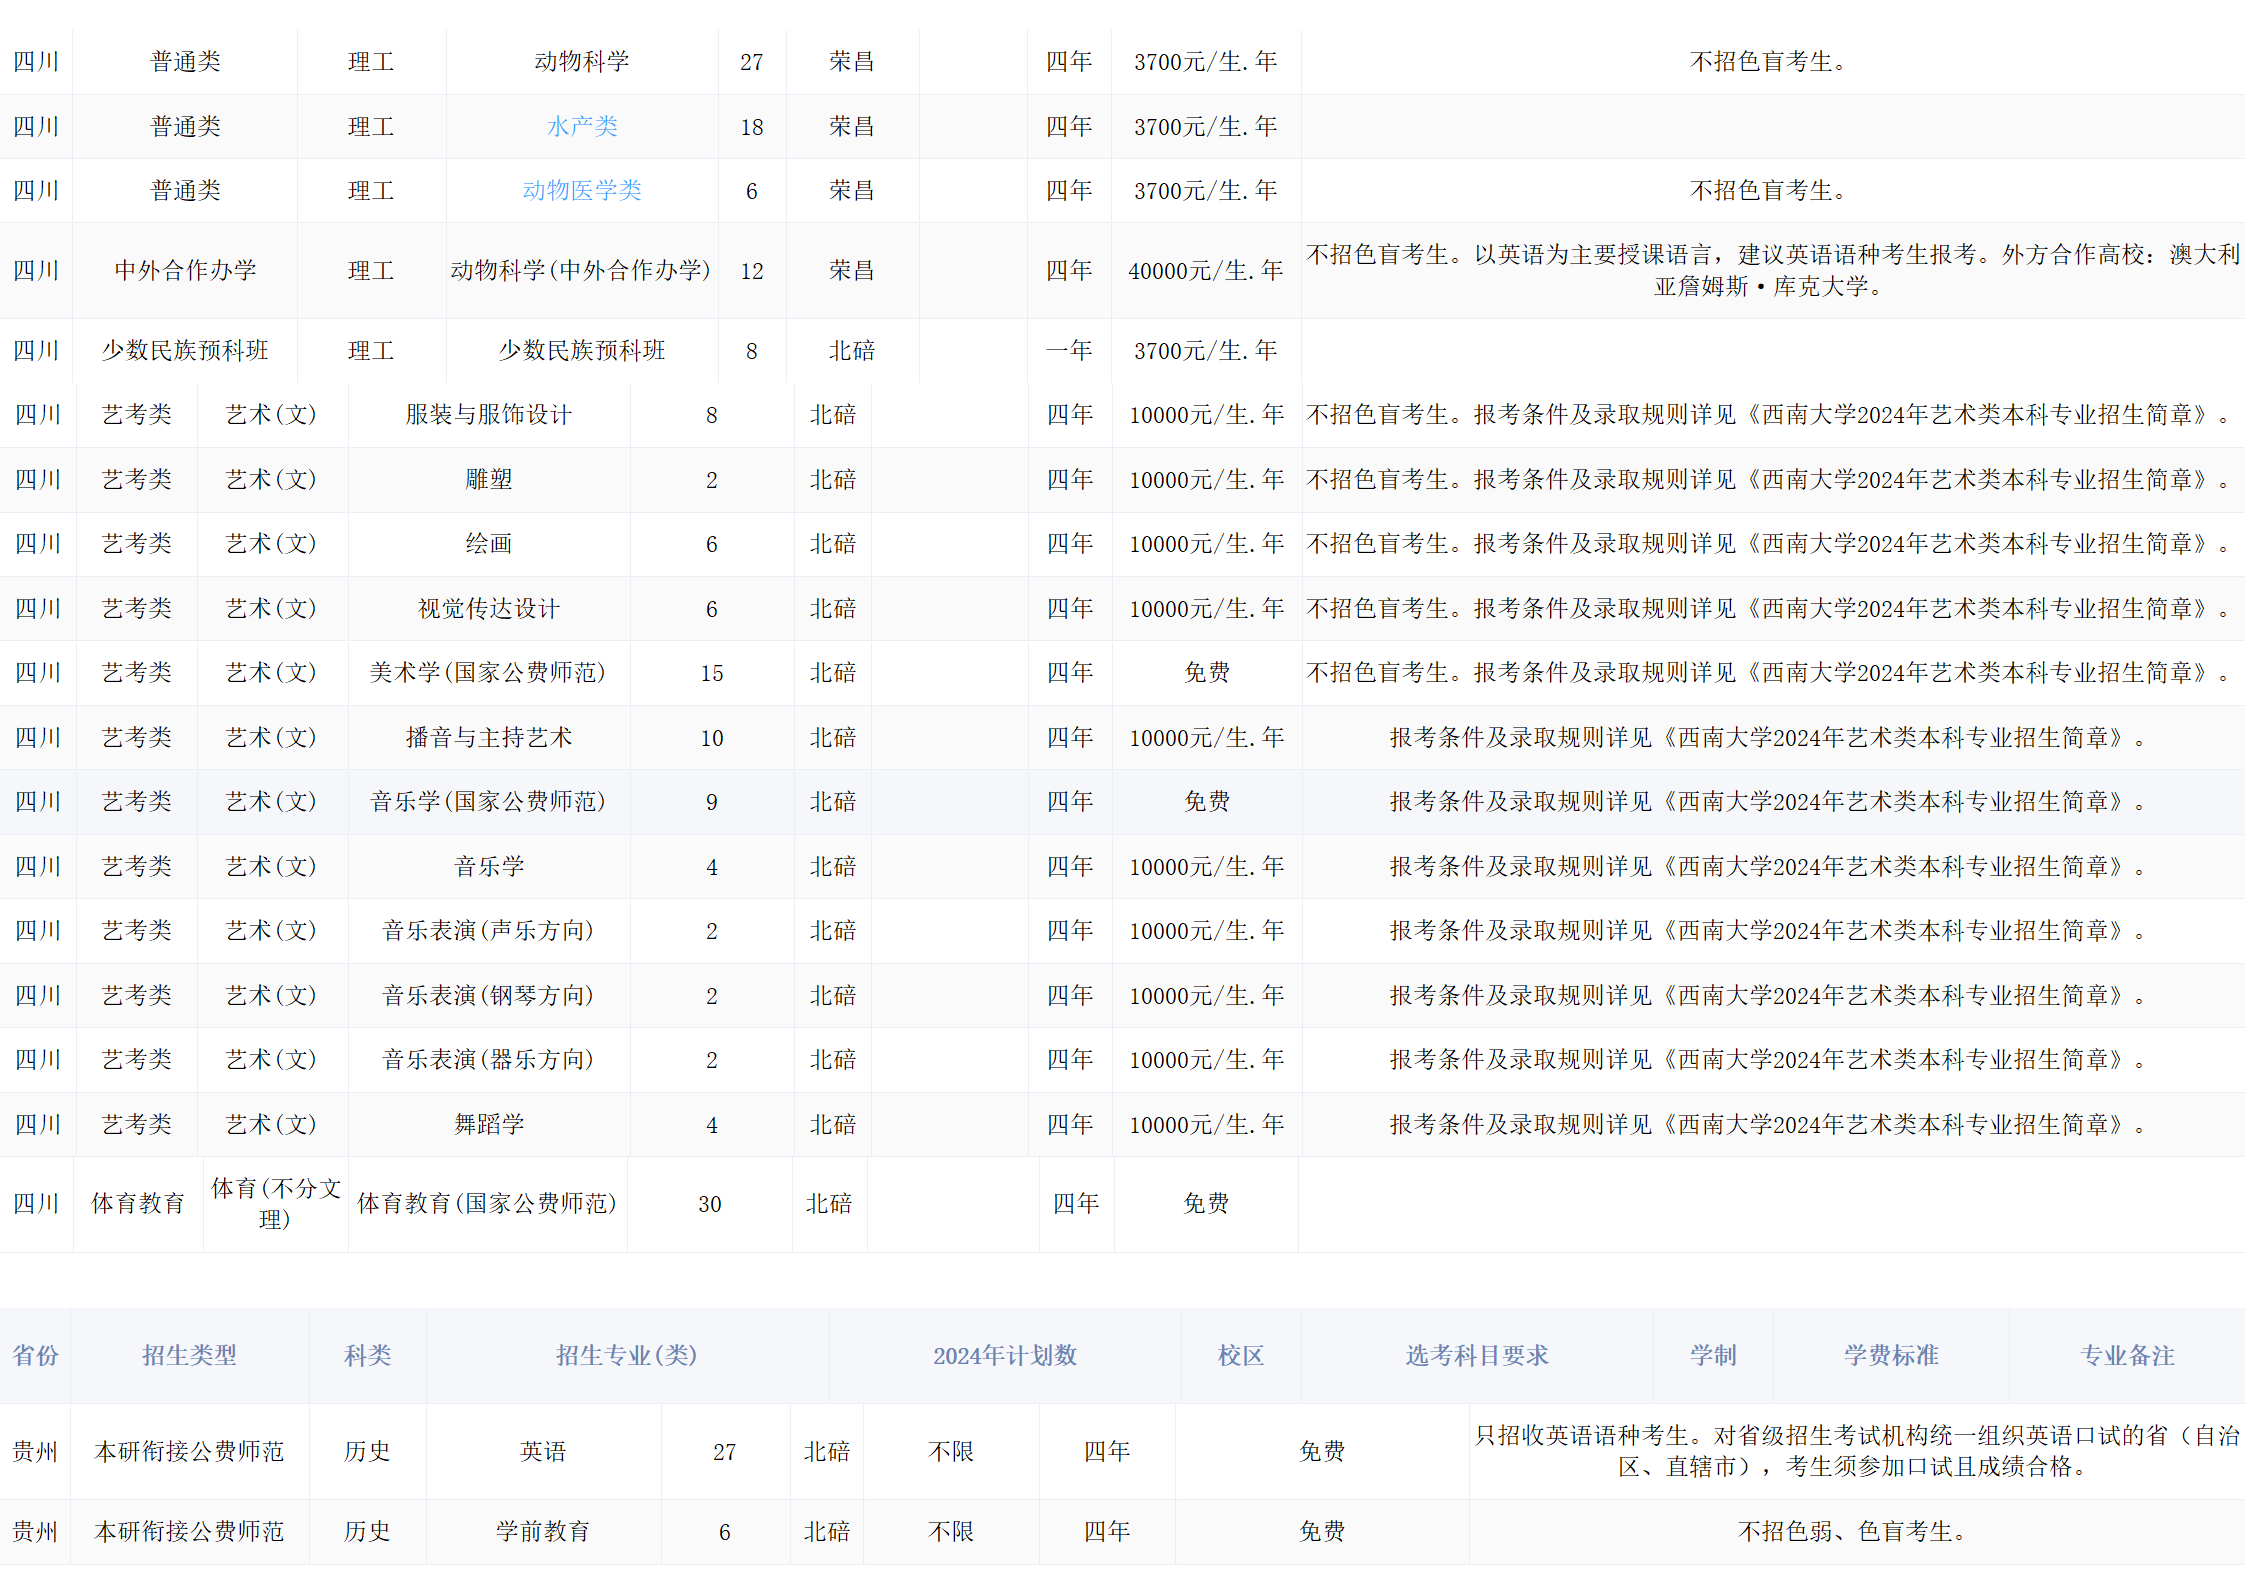Click the 招生专业(类) column header
This screenshot has height=1587, width=2245.
pyautogui.click(x=626, y=1355)
